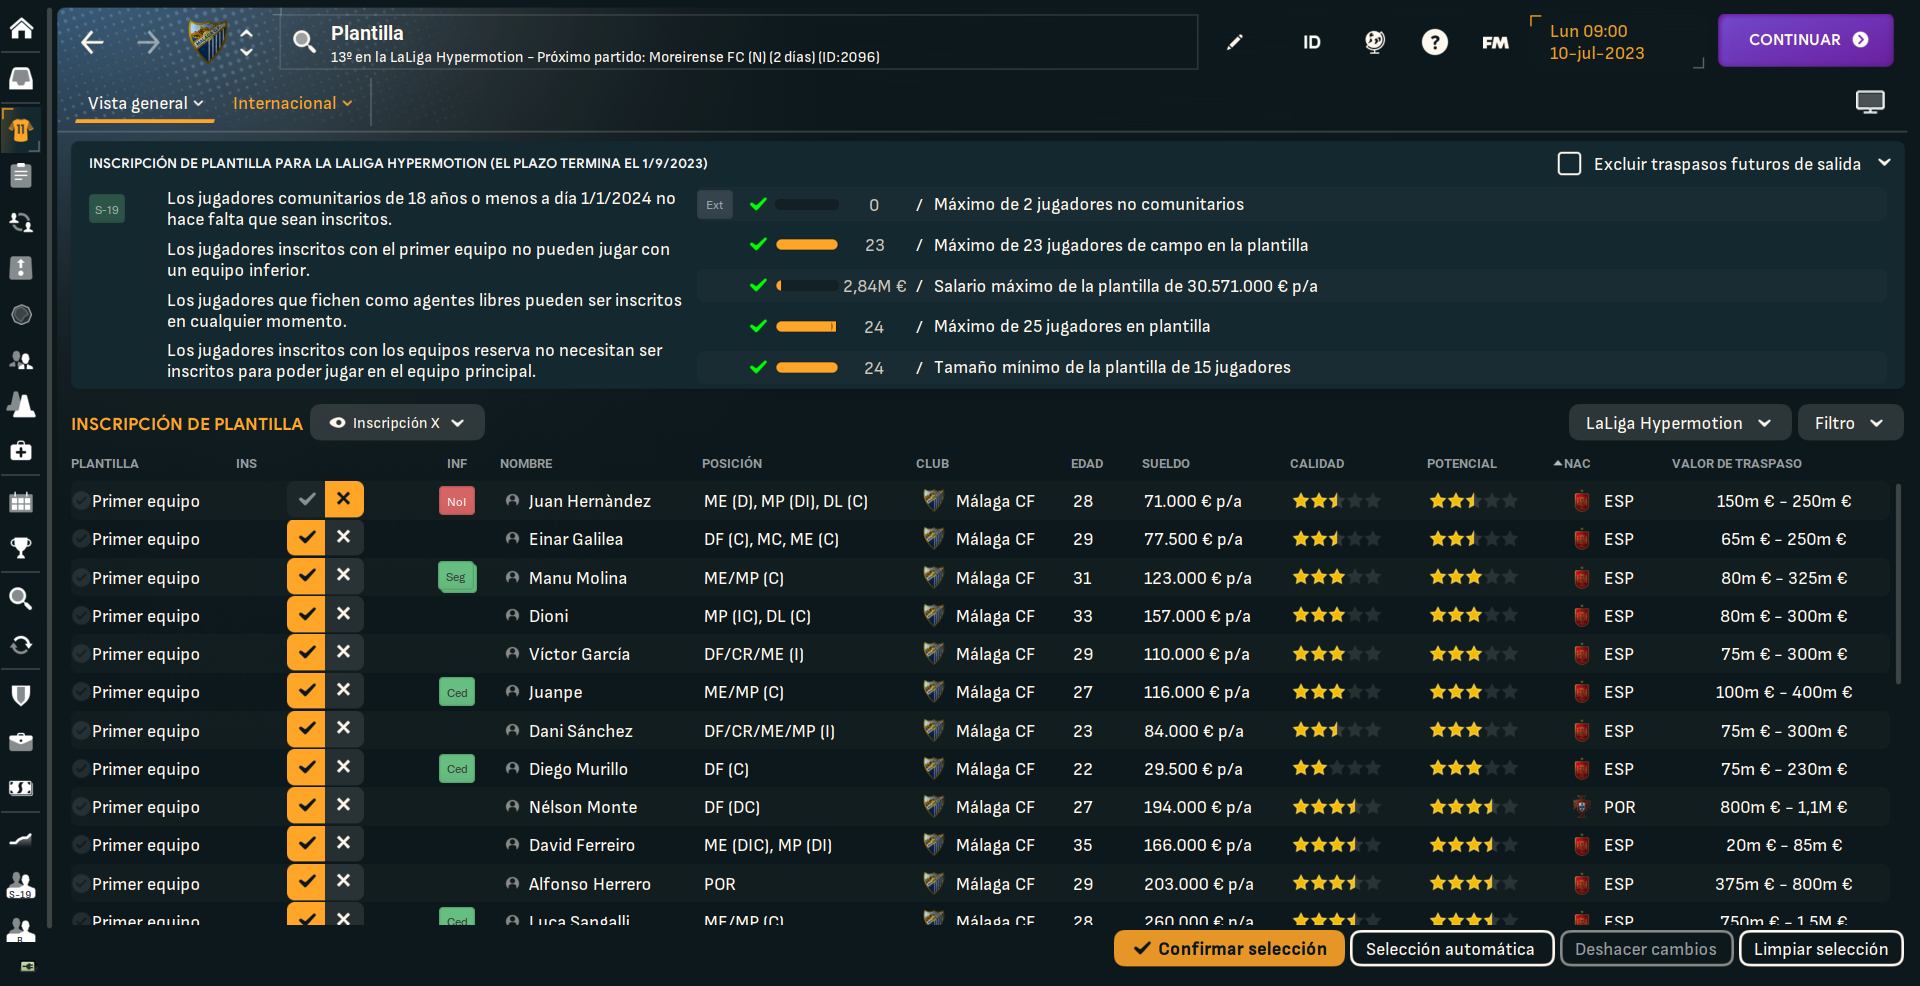Click the pencil edit icon
Viewport: 1920px width, 986px height.
pyautogui.click(x=1235, y=42)
